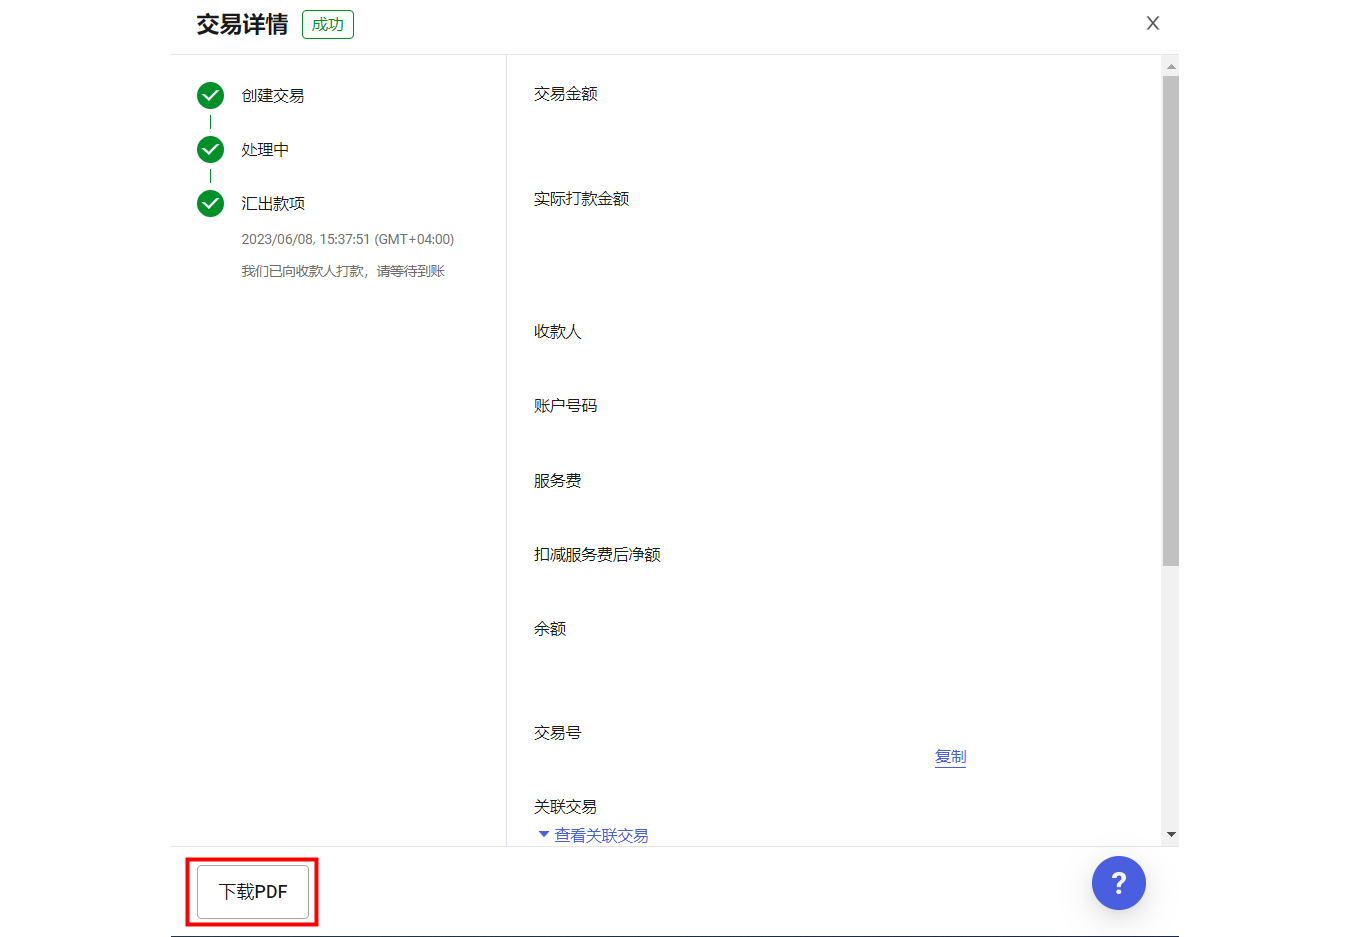Click the 账户号码 label

[566, 405]
